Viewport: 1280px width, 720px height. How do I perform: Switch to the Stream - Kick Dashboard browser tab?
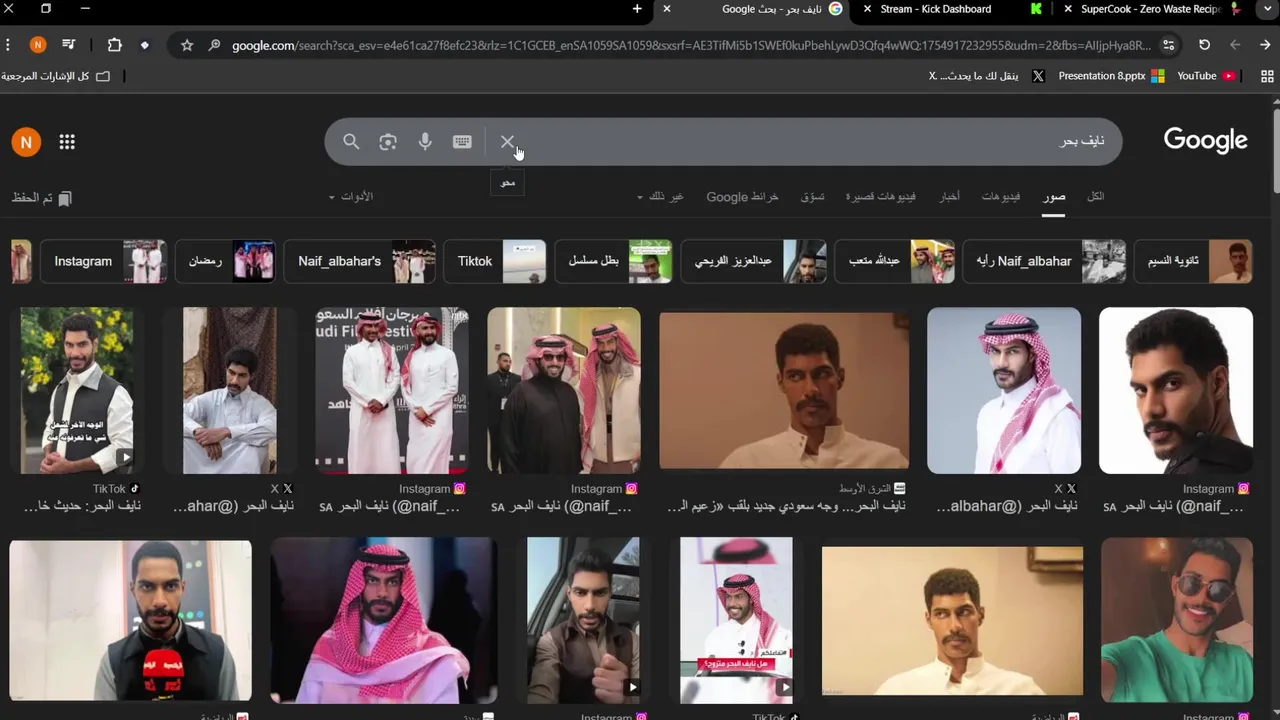tap(935, 9)
